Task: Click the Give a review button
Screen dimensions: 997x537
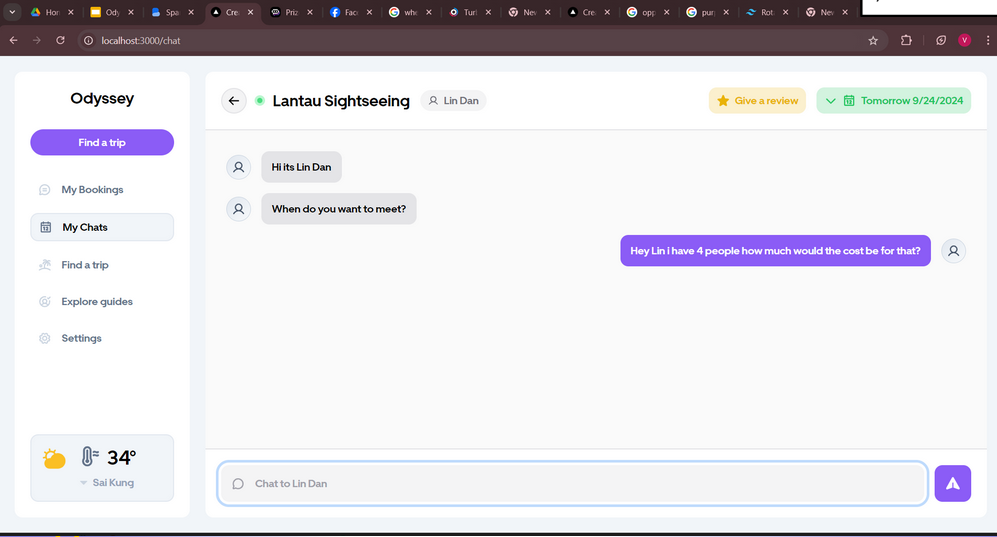Action: pos(757,100)
